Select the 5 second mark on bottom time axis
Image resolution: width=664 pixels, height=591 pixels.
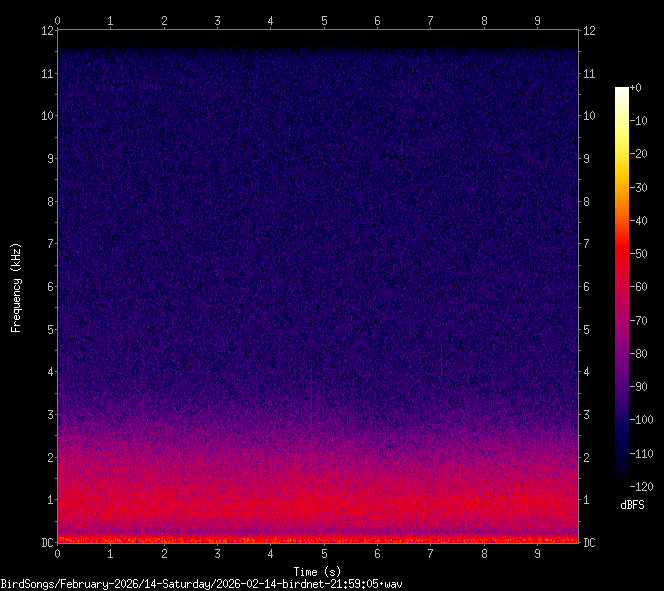pyautogui.click(x=324, y=553)
